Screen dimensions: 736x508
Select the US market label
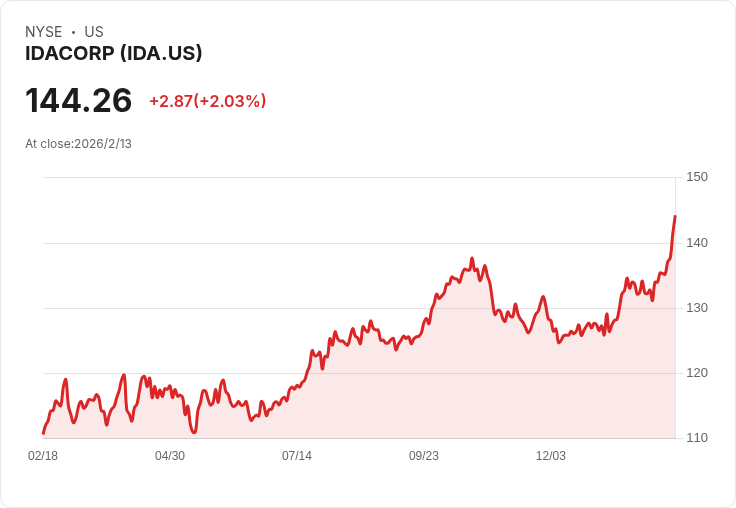click(94, 32)
